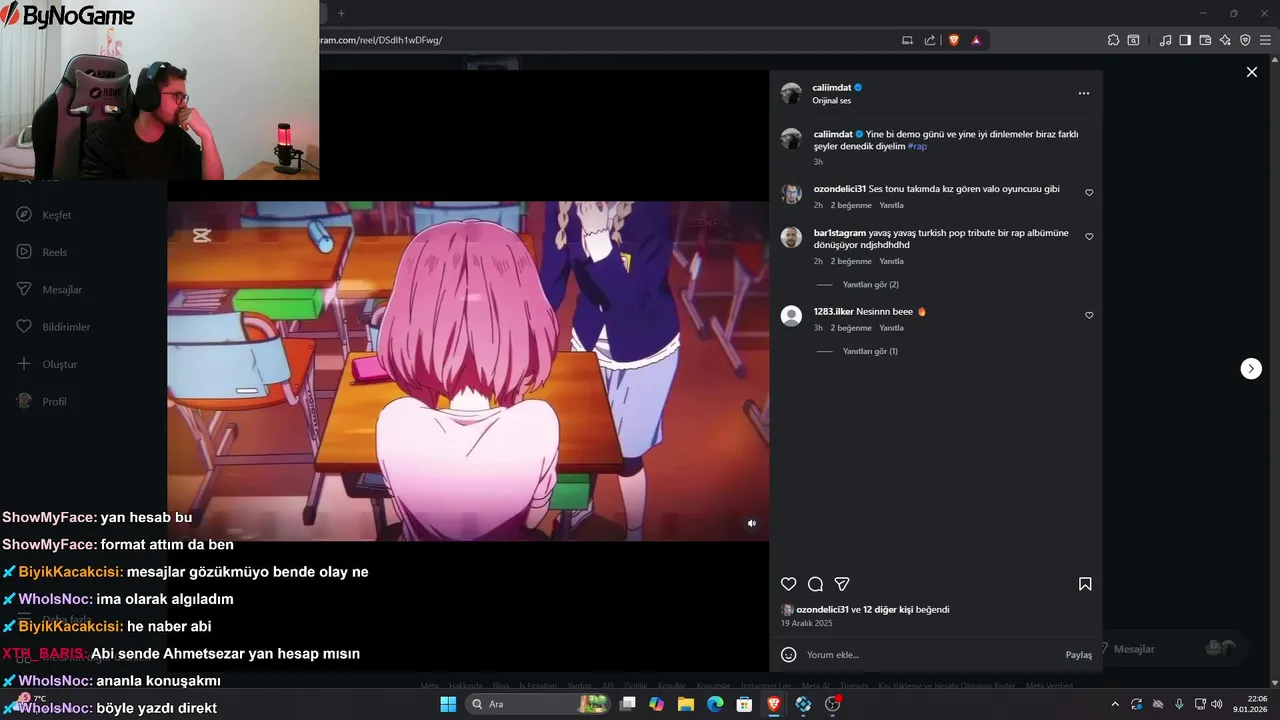The image size is (1280, 720).
Task: Open 1283.ilker commenter username
Action: coord(834,312)
